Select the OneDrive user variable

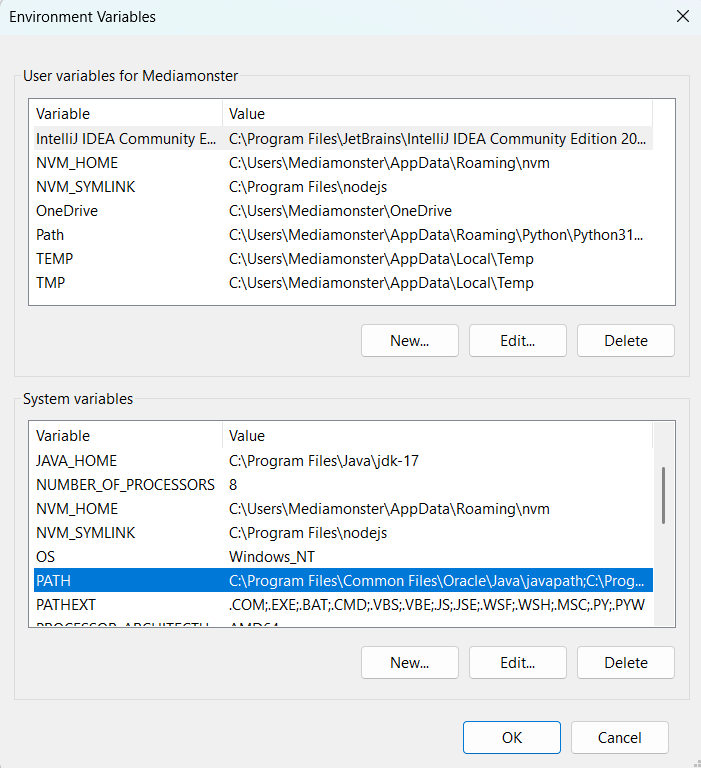point(343,211)
